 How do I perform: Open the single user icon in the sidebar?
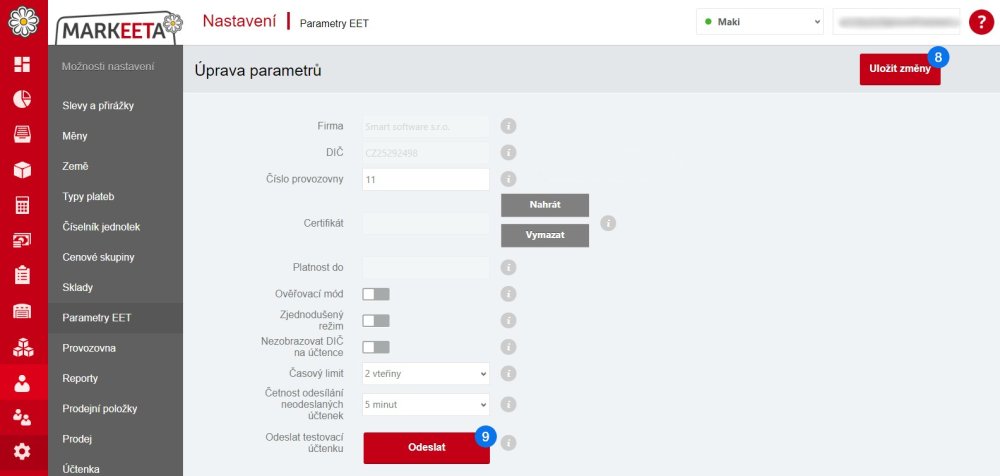click(x=22, y=383)
